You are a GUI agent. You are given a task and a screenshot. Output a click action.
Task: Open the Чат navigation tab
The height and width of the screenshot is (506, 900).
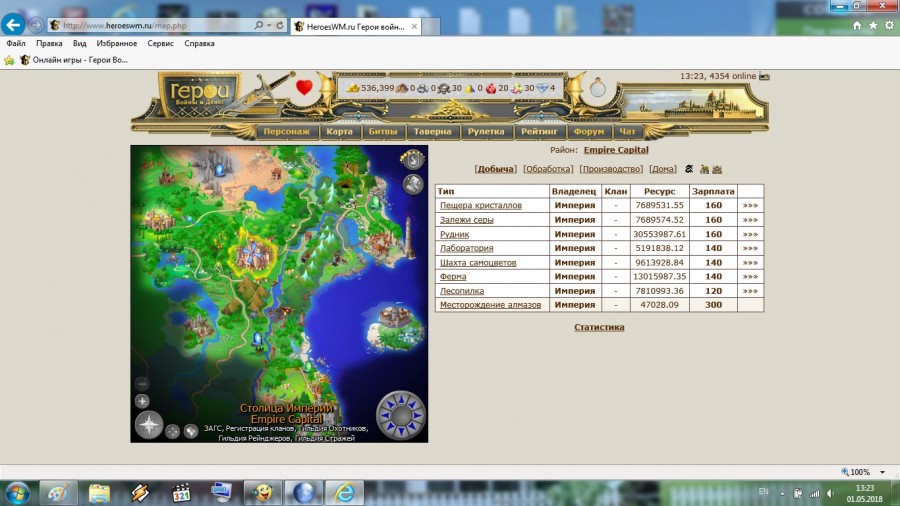pyautogui.click(x=627, y=131)
